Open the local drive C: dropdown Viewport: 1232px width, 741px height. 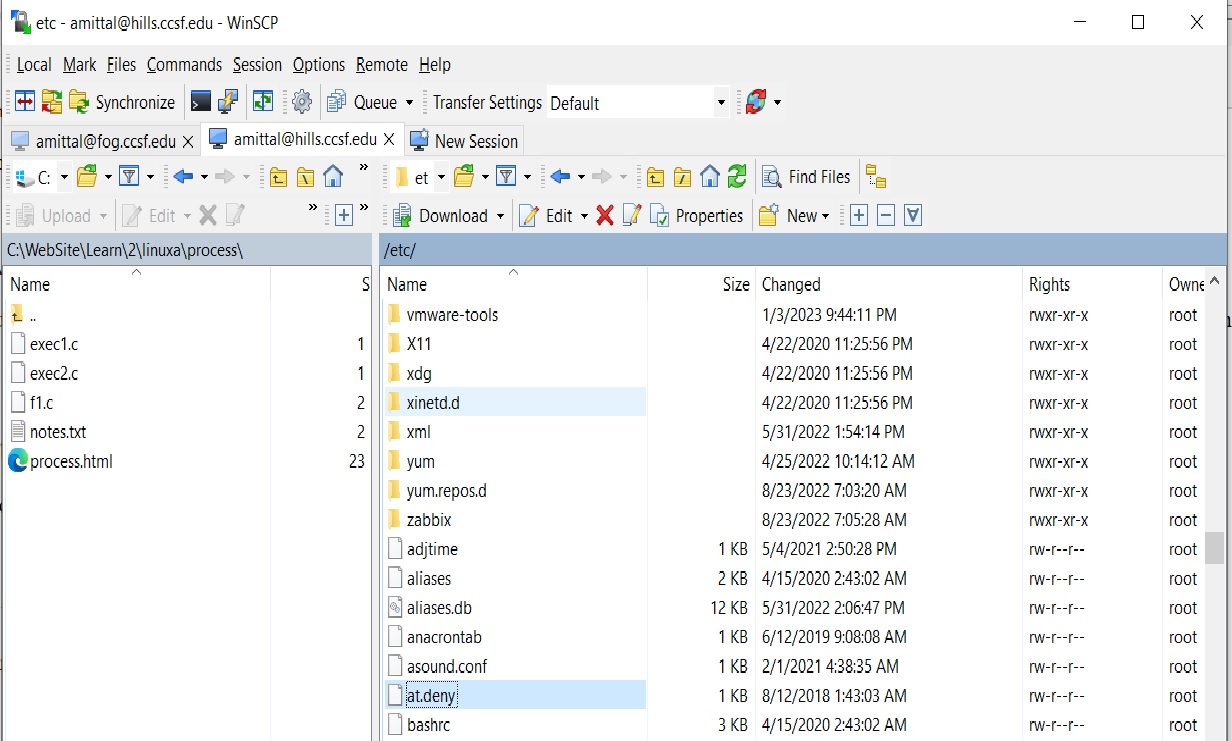[64, 177]
